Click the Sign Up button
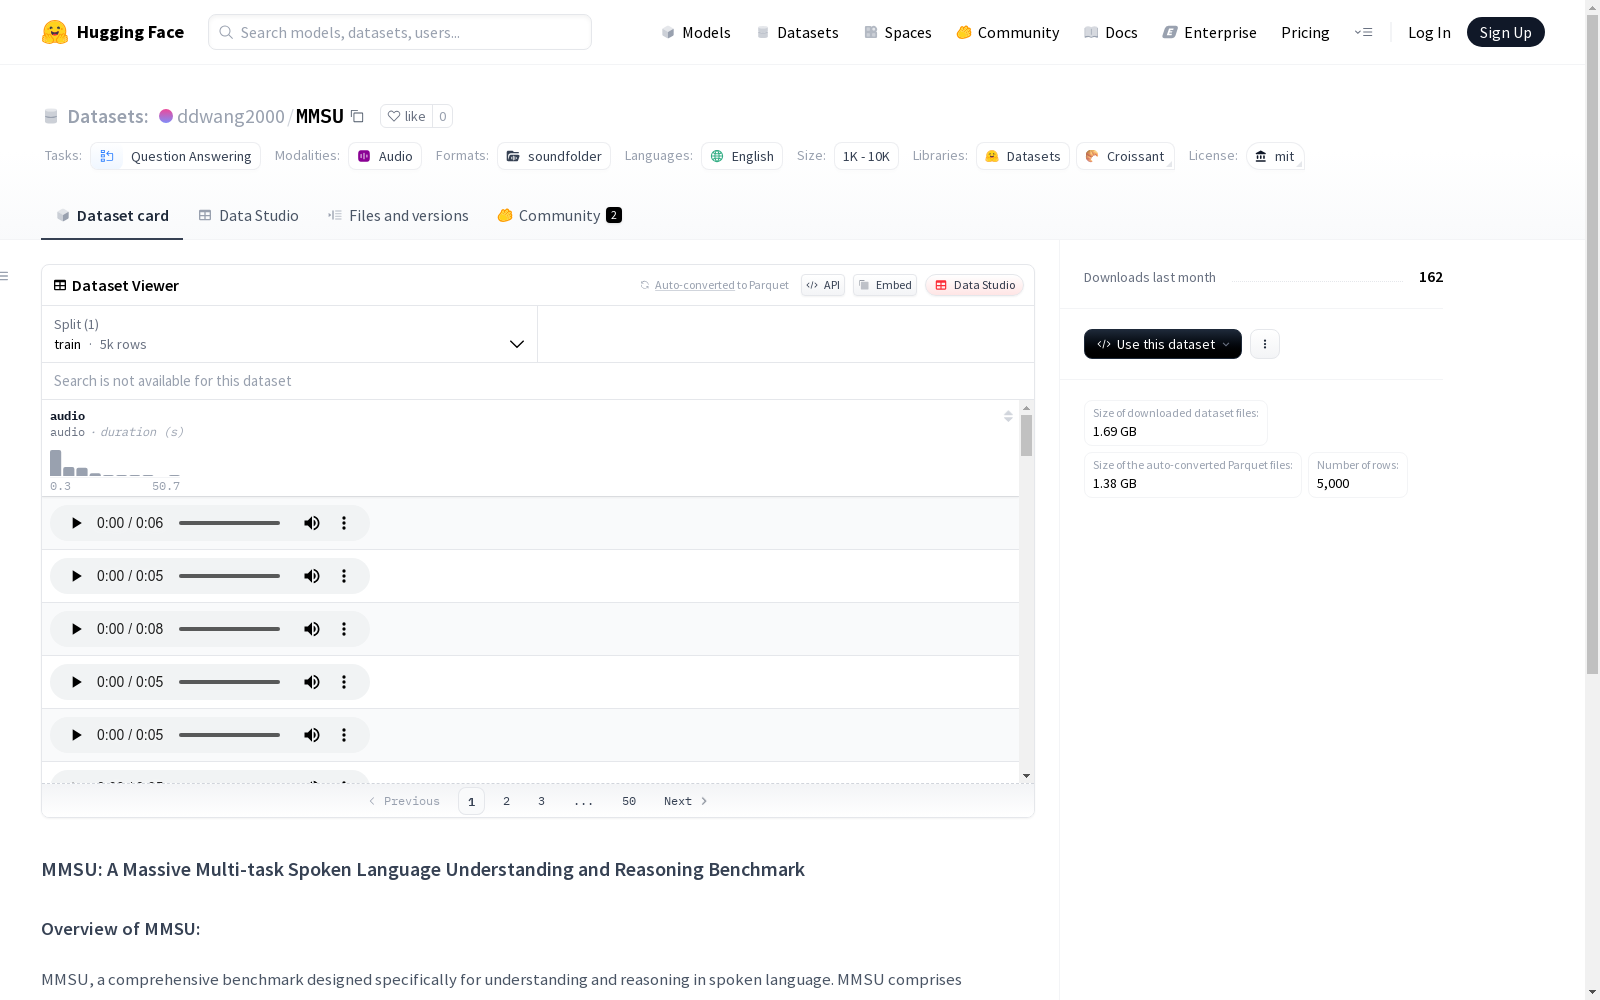Image resolution: width=1600 pixels, height=1000 pixels. 1505,32
